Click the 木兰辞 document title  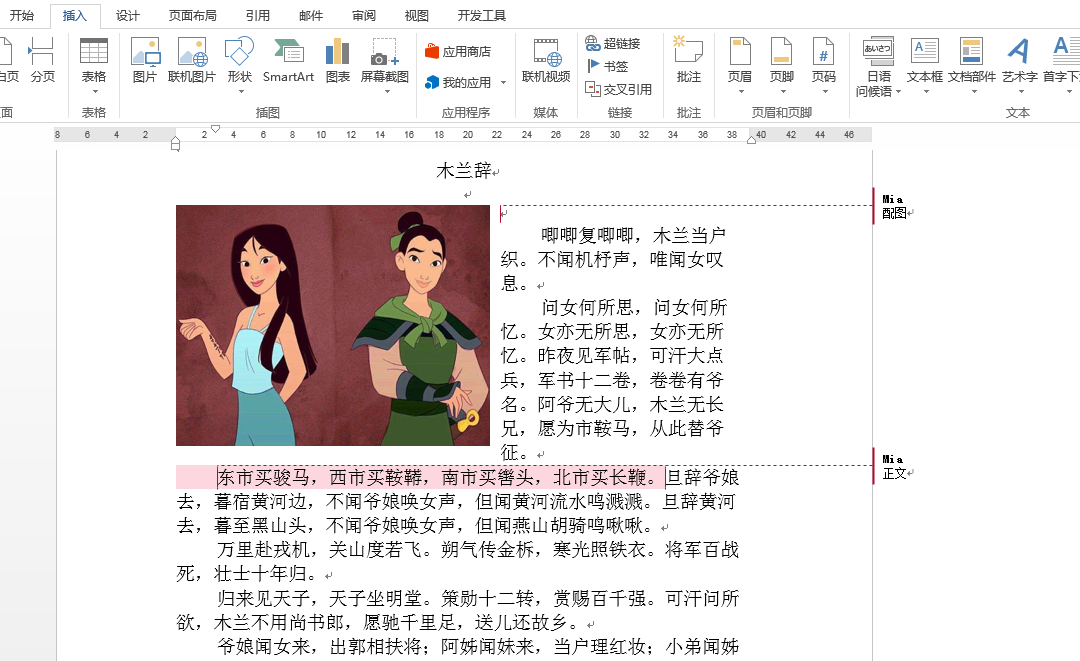(464, 170)
